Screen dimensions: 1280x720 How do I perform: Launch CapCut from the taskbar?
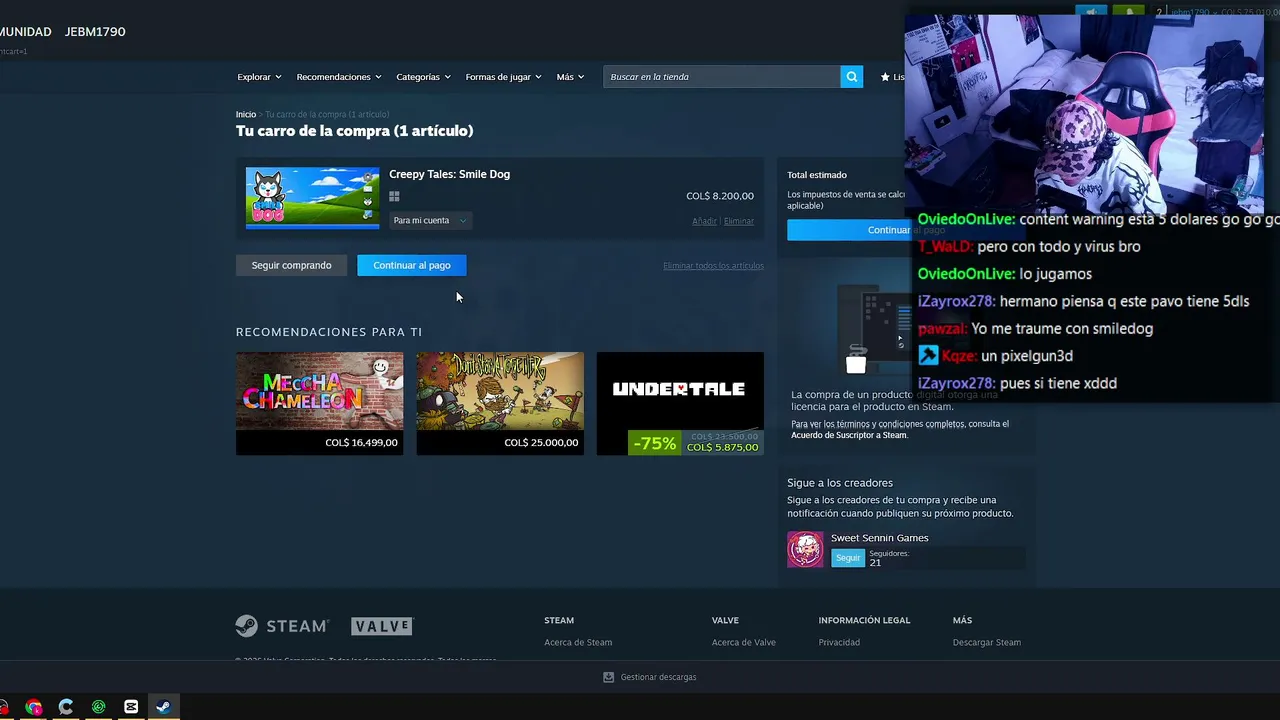pos(131,707)
